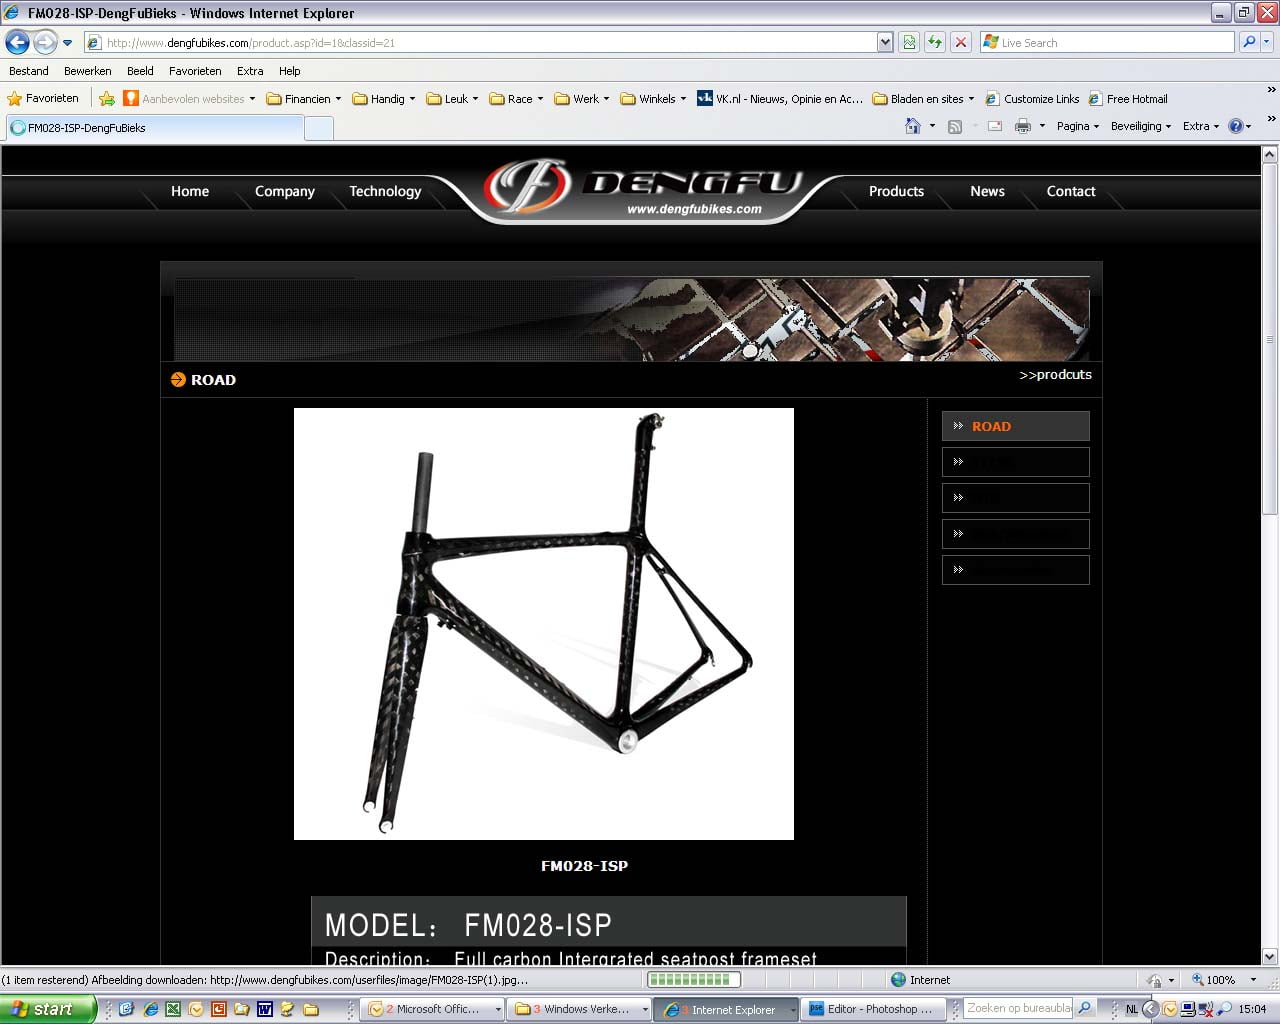
Task: Click the page load progress bar
Action: point(693,980)
